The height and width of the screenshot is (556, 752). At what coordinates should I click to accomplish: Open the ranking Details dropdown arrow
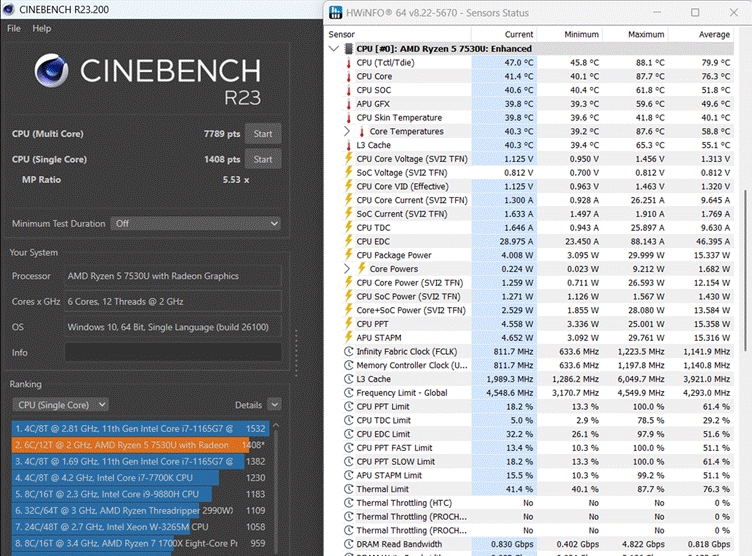pos(274,405)
